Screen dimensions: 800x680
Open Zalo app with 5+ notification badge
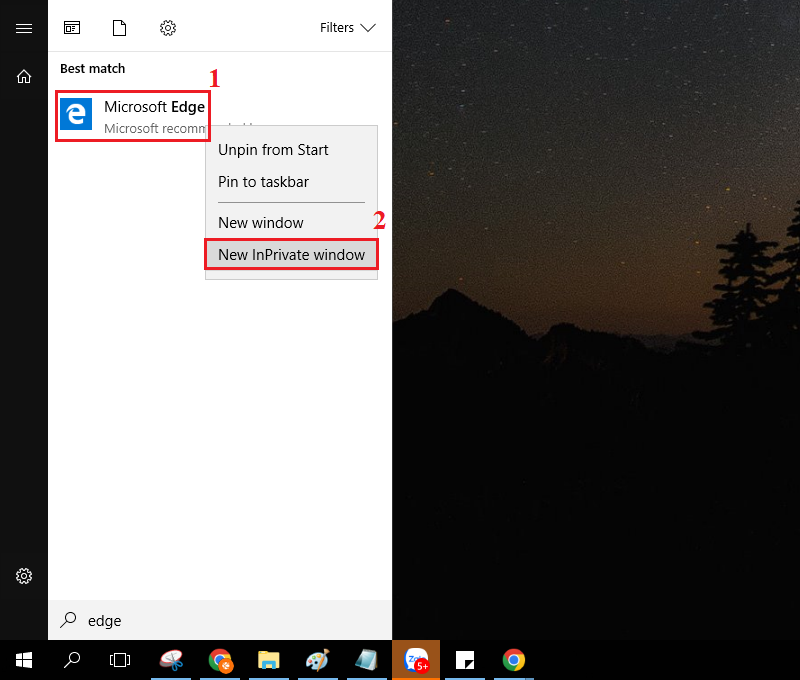pyautogui.click(x=415, y=660)
